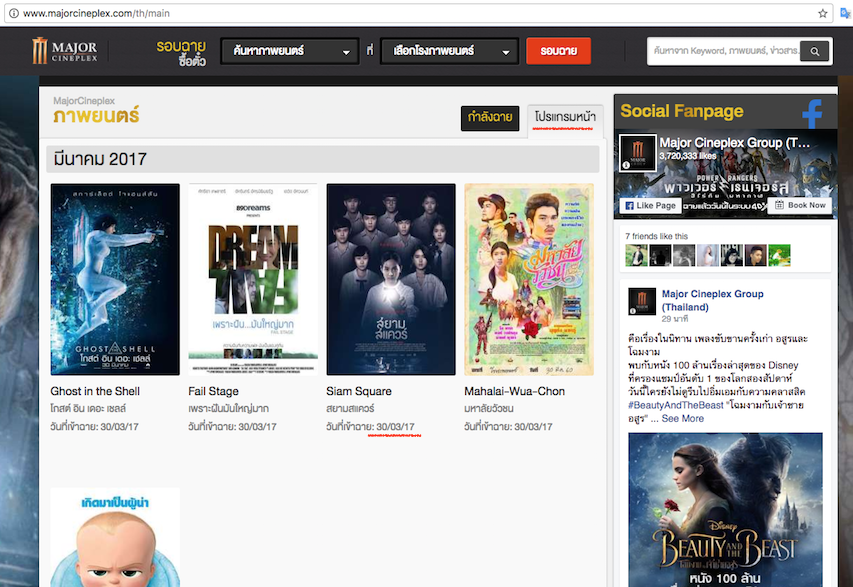Click the 7 friends like this text
The image size is (853, 587).
coord(656,236)
